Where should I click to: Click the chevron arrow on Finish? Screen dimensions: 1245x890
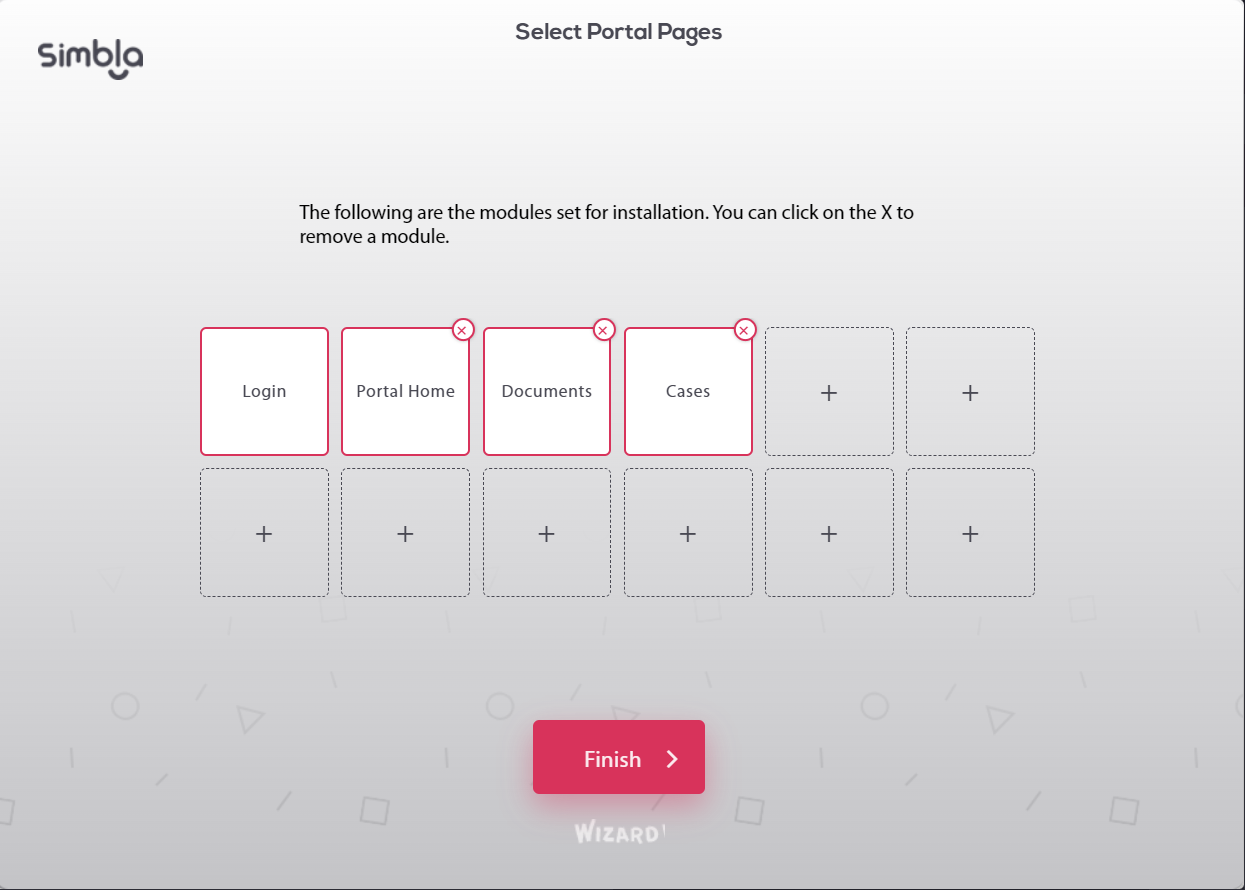click(x=673, y=759)
